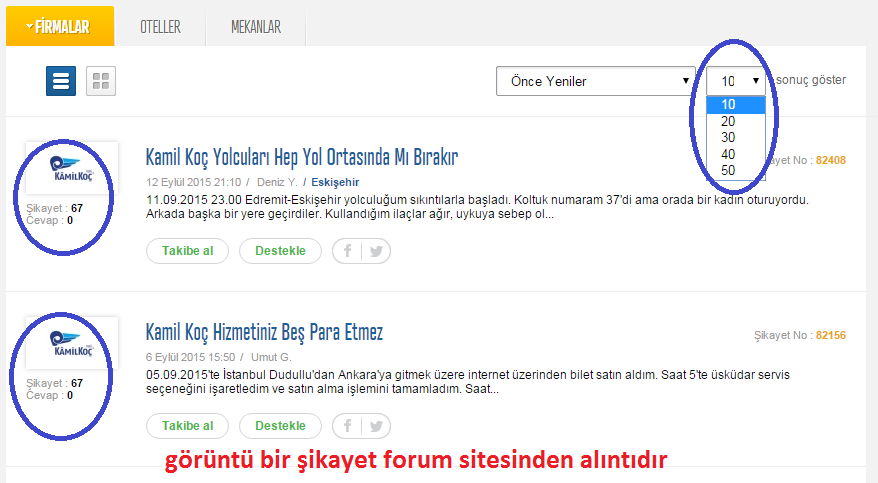This screenshot has width=878, height=483.
Task: Share the Yolcuları complaint on Twitter
Action: click(x=376, y=251)
